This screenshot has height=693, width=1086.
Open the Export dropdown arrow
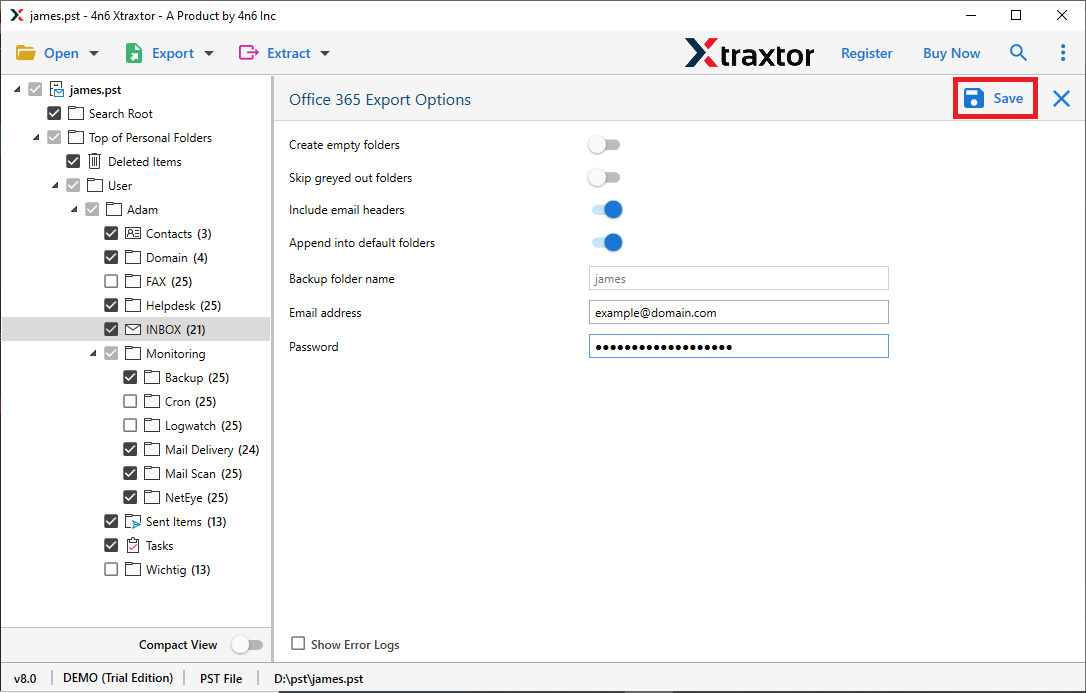pos(208,52)
